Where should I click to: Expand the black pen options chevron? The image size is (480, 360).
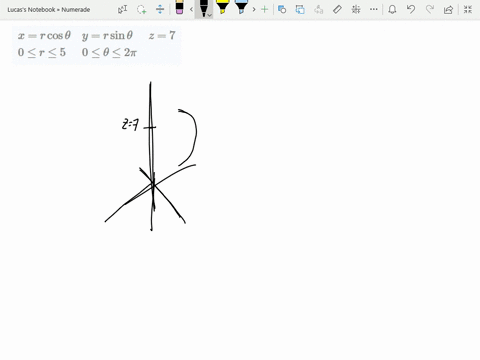[x=209, y=15]
